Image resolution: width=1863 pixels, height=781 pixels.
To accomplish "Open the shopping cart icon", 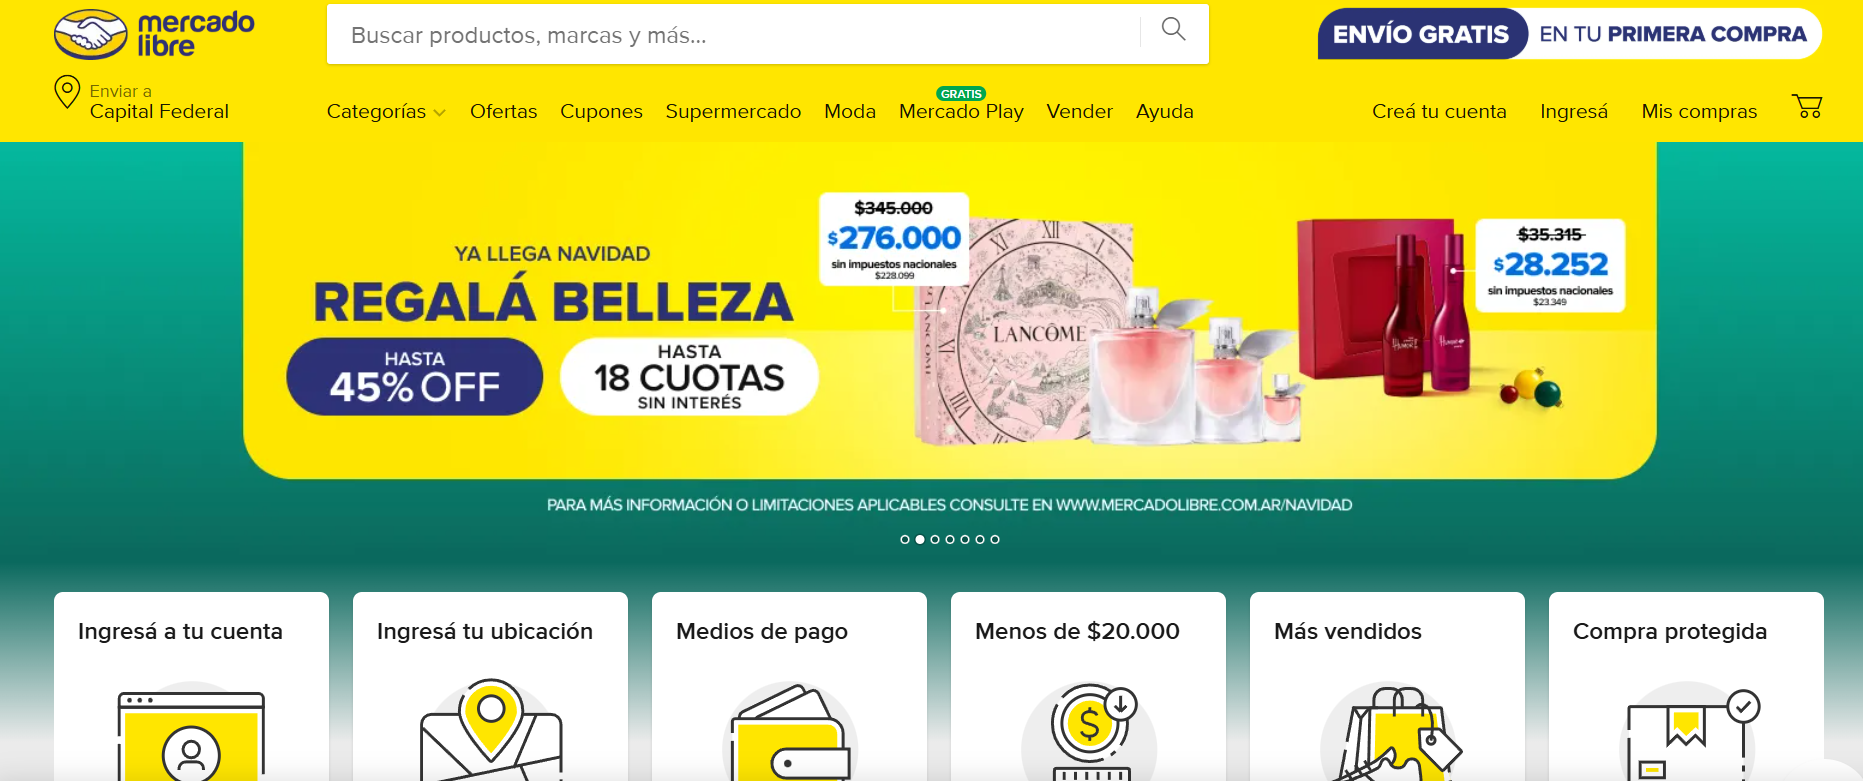I will (1807, 107).
